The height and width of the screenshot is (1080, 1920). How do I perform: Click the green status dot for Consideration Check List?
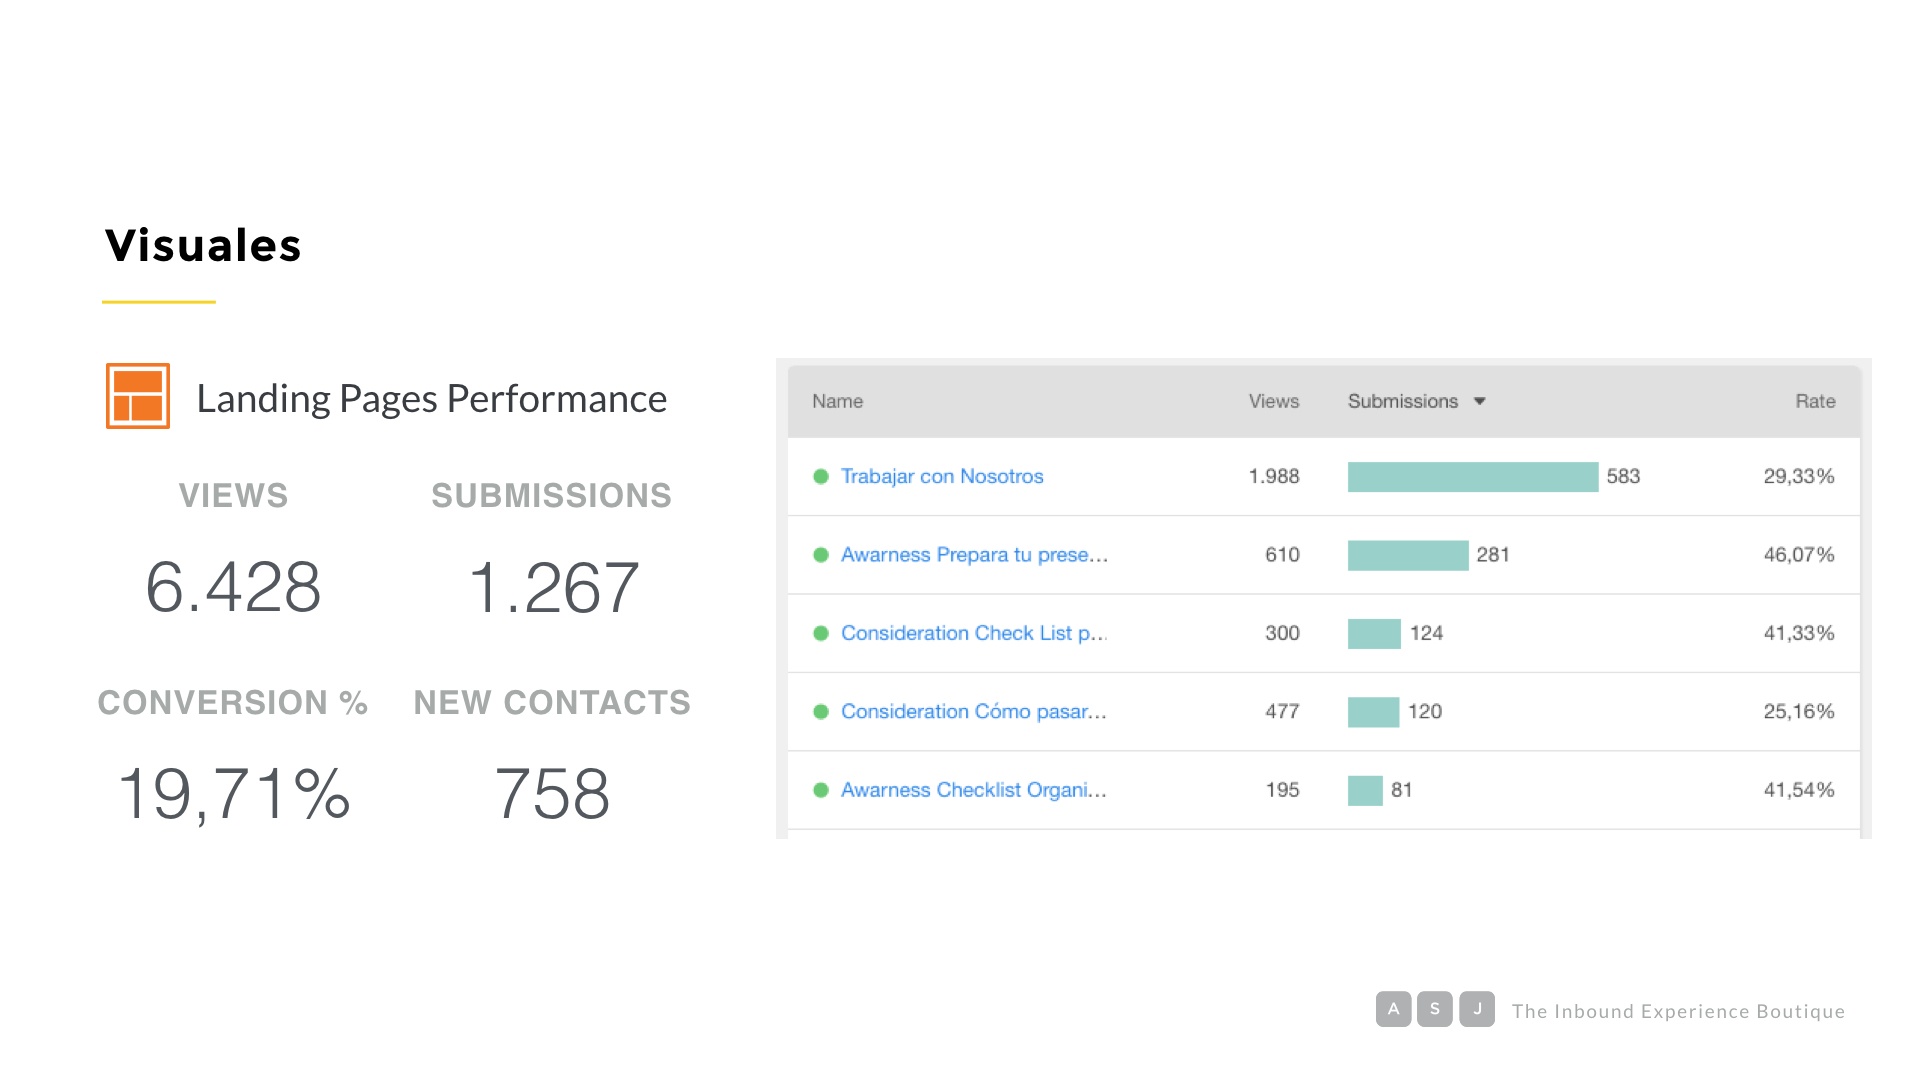click(x=821, y=633)
